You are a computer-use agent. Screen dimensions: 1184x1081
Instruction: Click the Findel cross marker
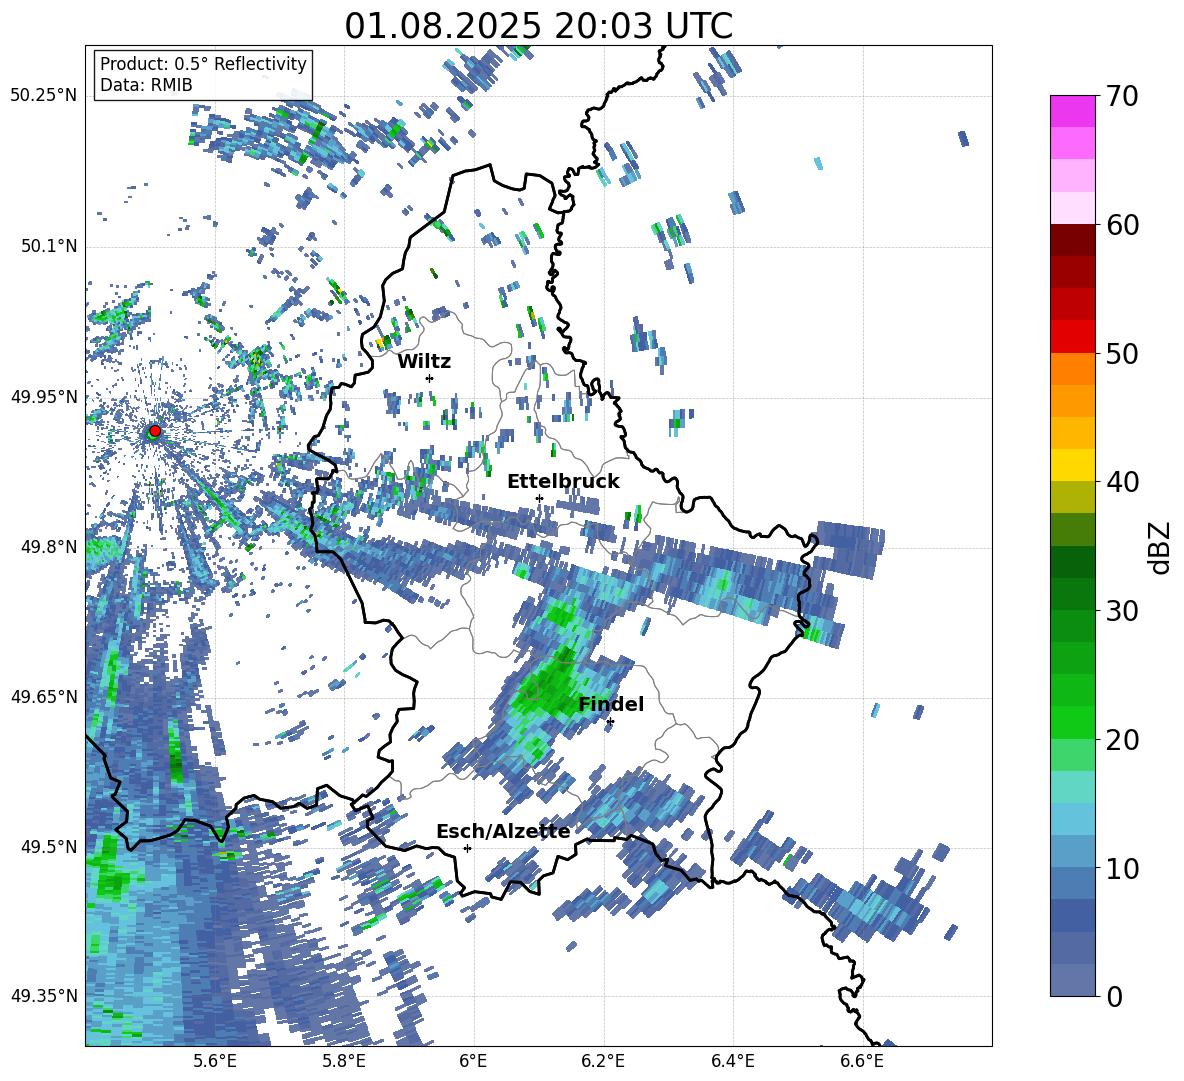610,722
